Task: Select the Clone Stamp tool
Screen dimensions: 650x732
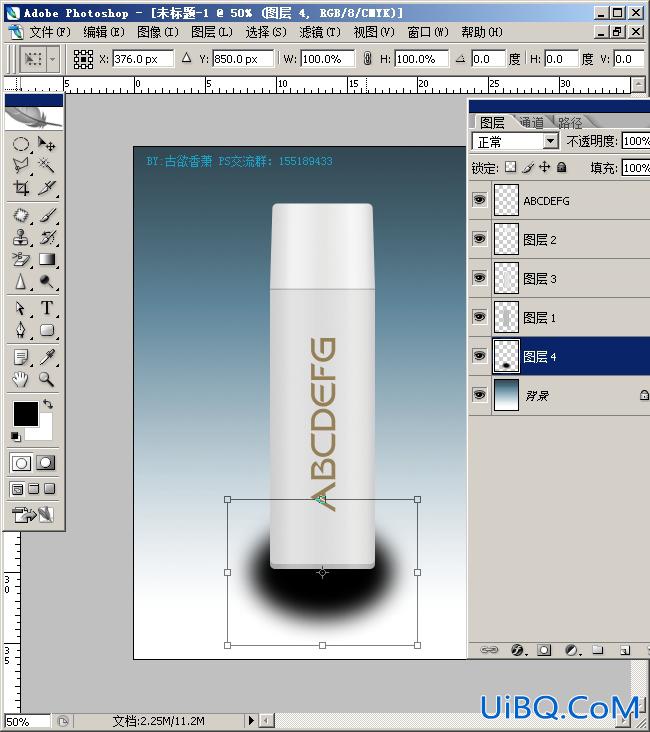Action: coord(21,238)
